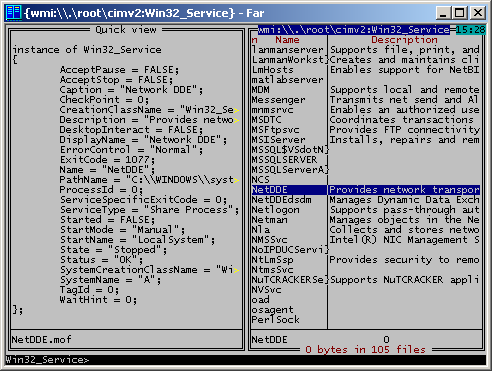
Task: Click the ExitCode = 1077 line
Action: tap(107, 160)
